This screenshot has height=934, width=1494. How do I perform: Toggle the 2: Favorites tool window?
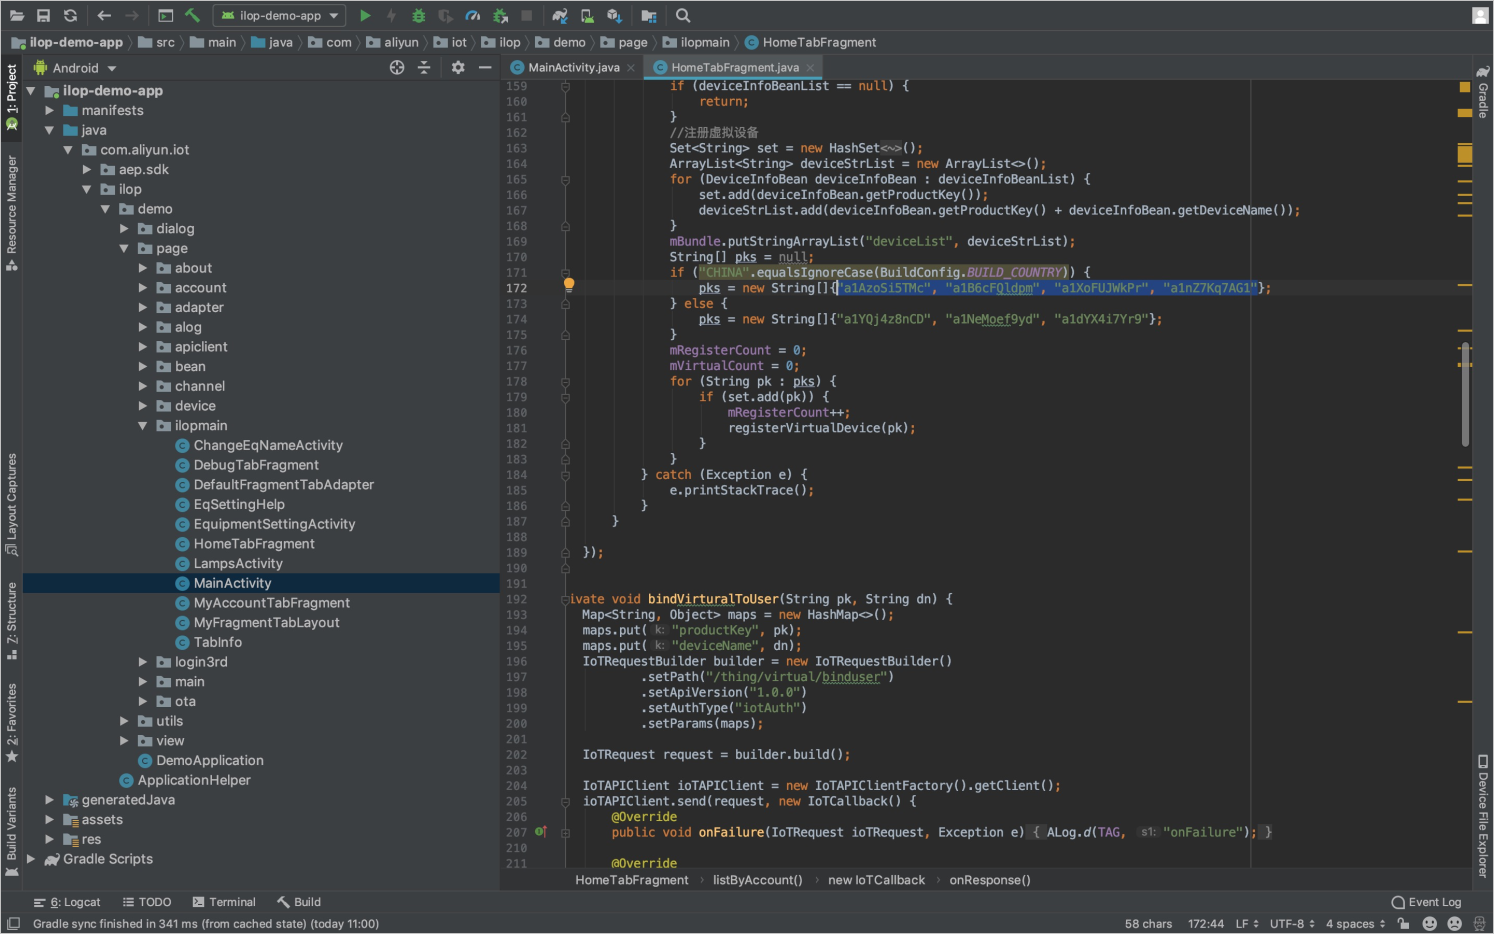pyautogui.click(x=12, y=723)
